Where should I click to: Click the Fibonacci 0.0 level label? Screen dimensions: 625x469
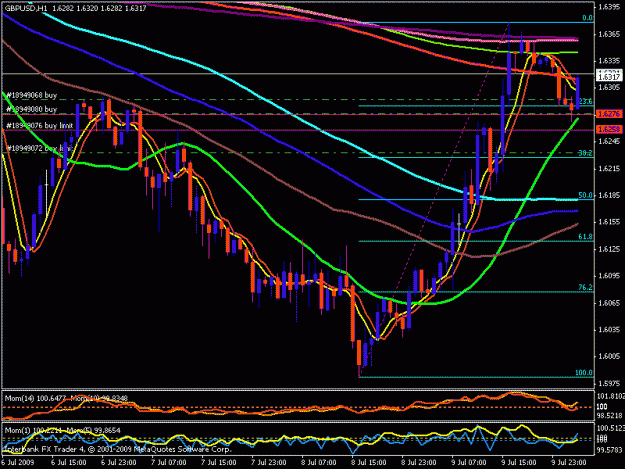coord(587,18)
